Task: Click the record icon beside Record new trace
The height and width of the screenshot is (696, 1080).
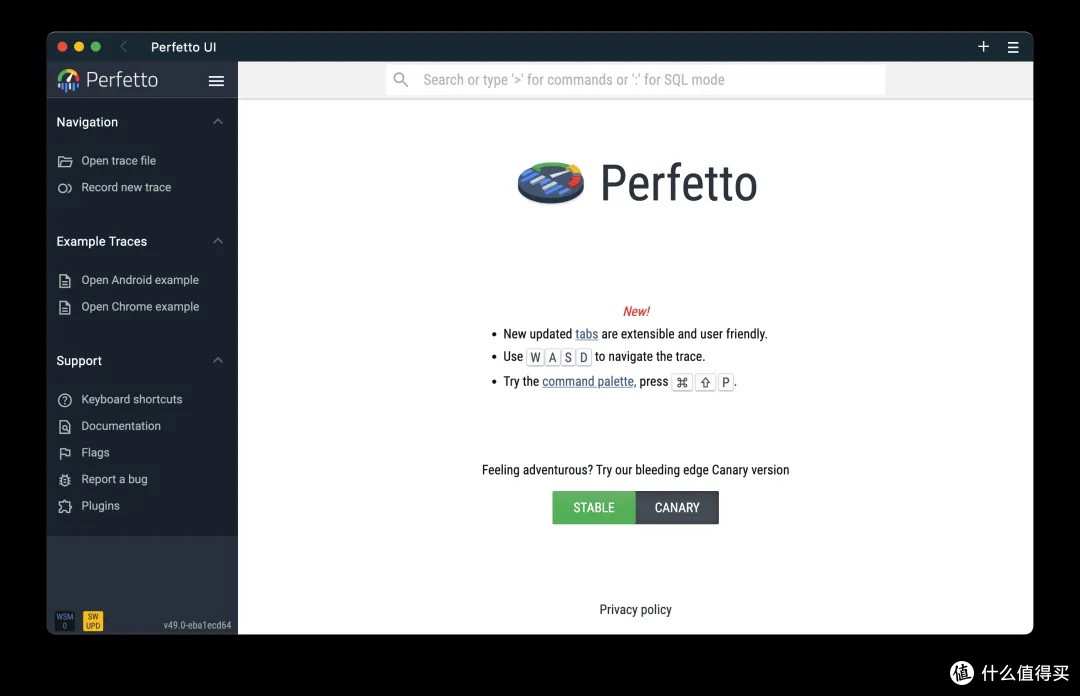Action: (65, 188)
